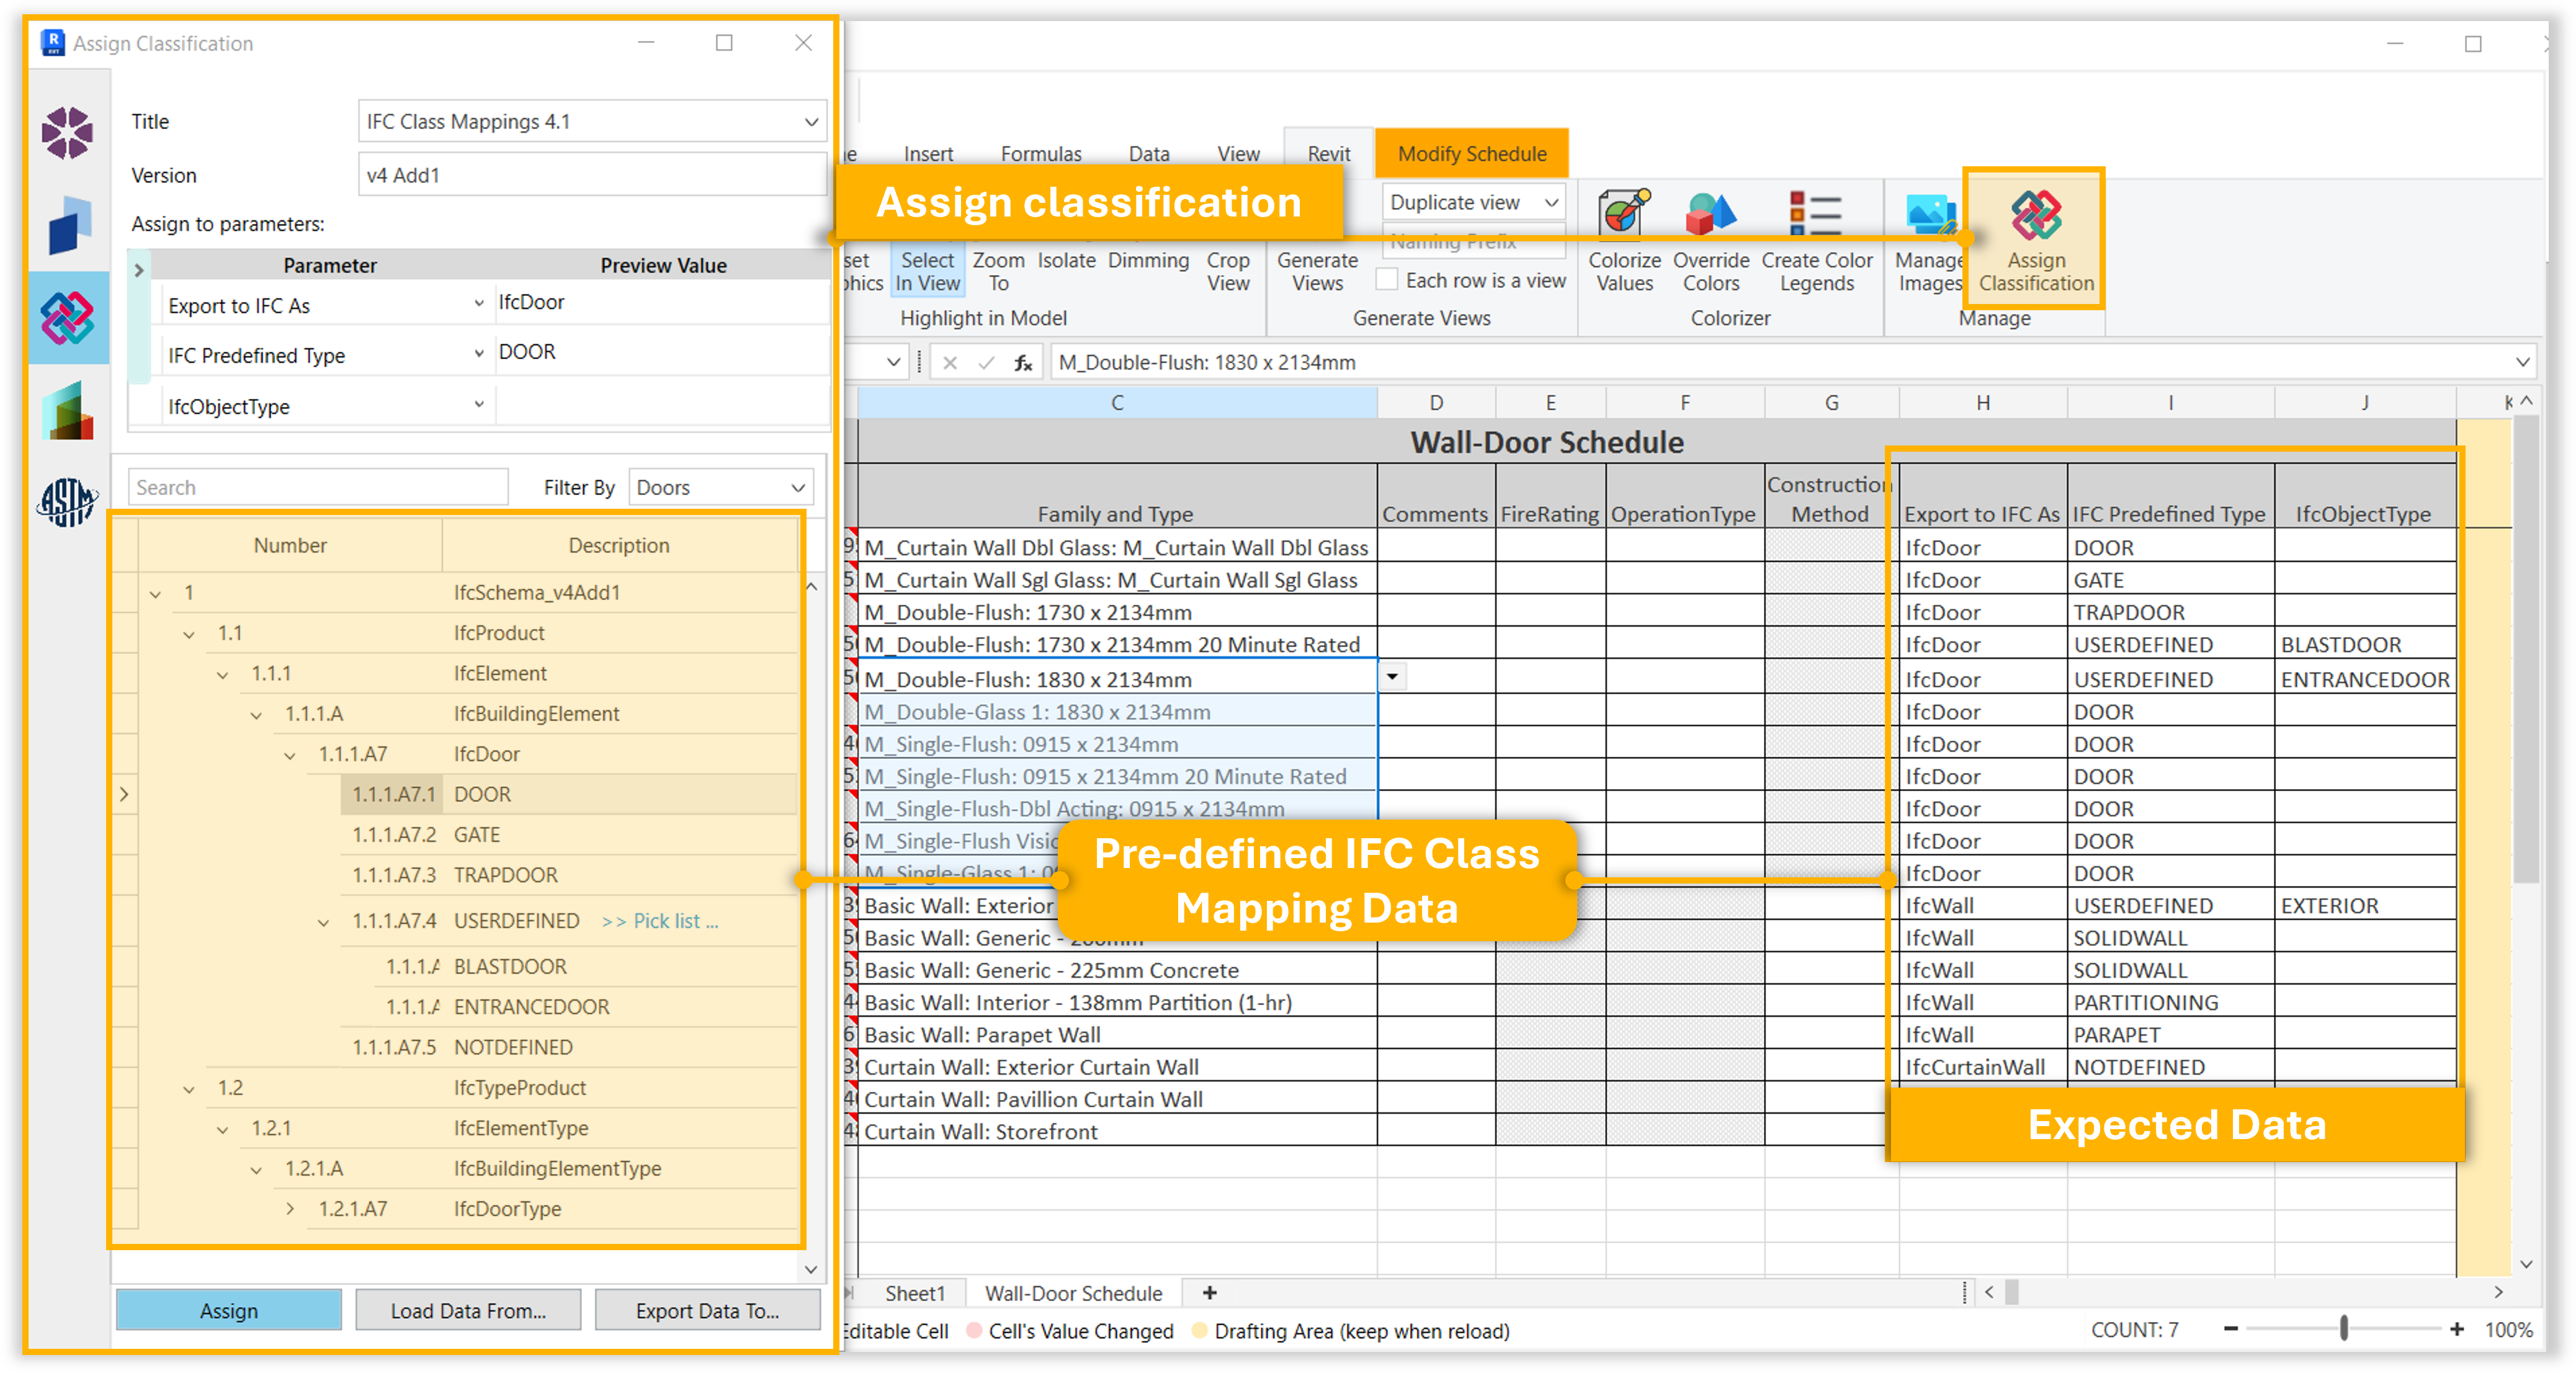The width and height of the screenshot is (2576, 1373).
Task: Click the zoom slider handle
Action: point(2343,1329)
